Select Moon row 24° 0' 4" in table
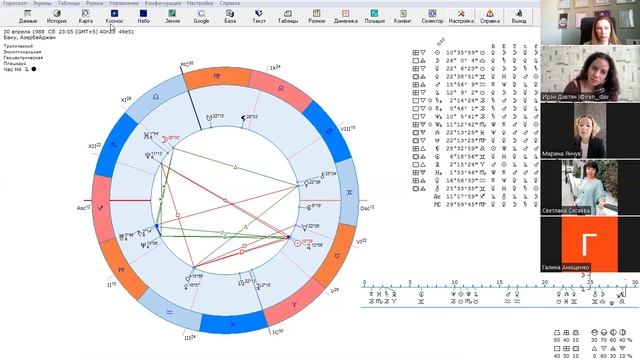 tap(476, 60)
